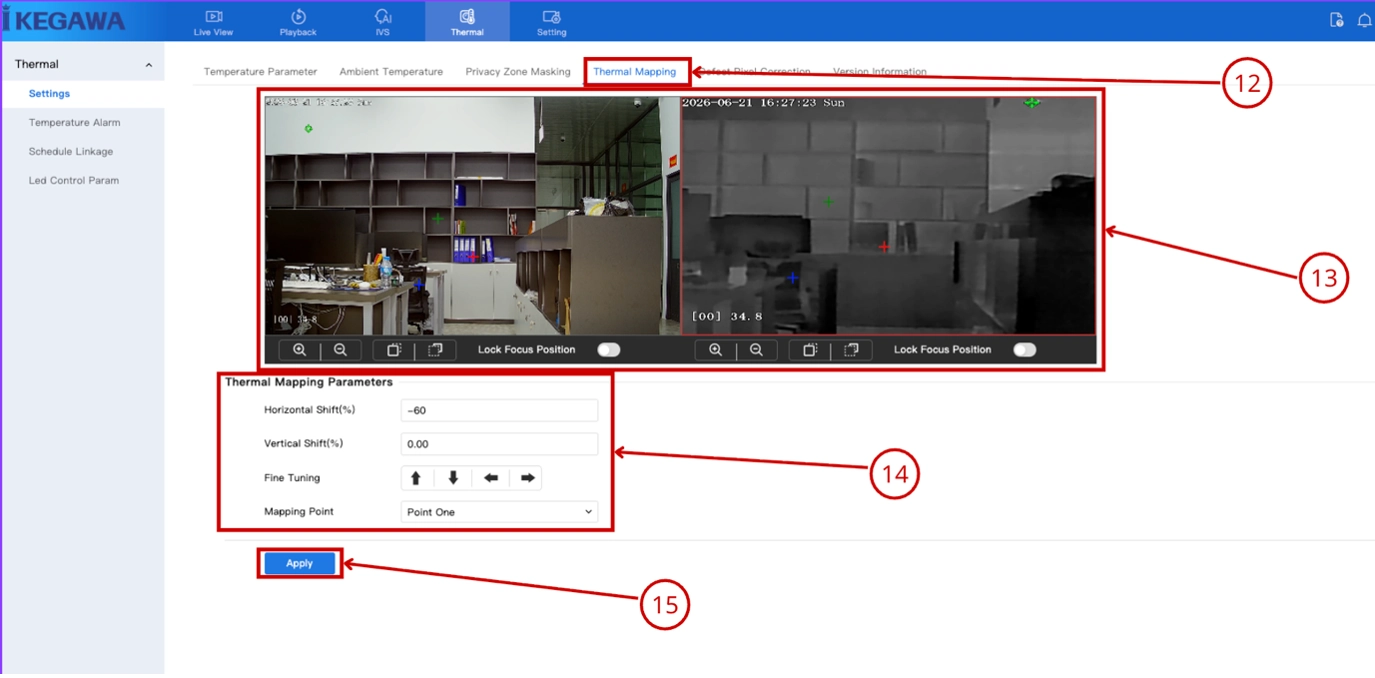Zoom in on the thermal video
Image resolution: width=1375 pixels, height=678 pixels.
[715, 350]
